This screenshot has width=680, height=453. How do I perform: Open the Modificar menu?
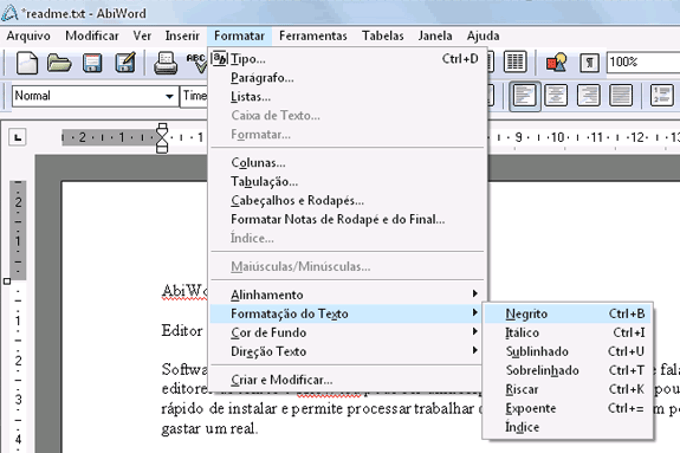click(x=92, y=36)
